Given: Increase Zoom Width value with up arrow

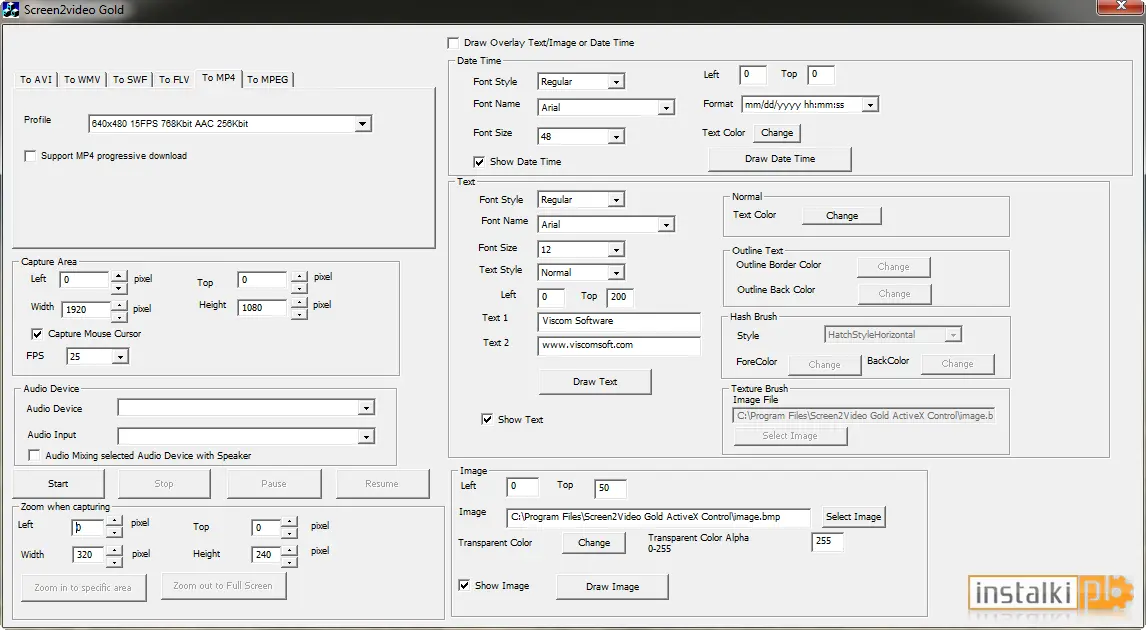Looking at the screenshot, I should coord(114,550).
